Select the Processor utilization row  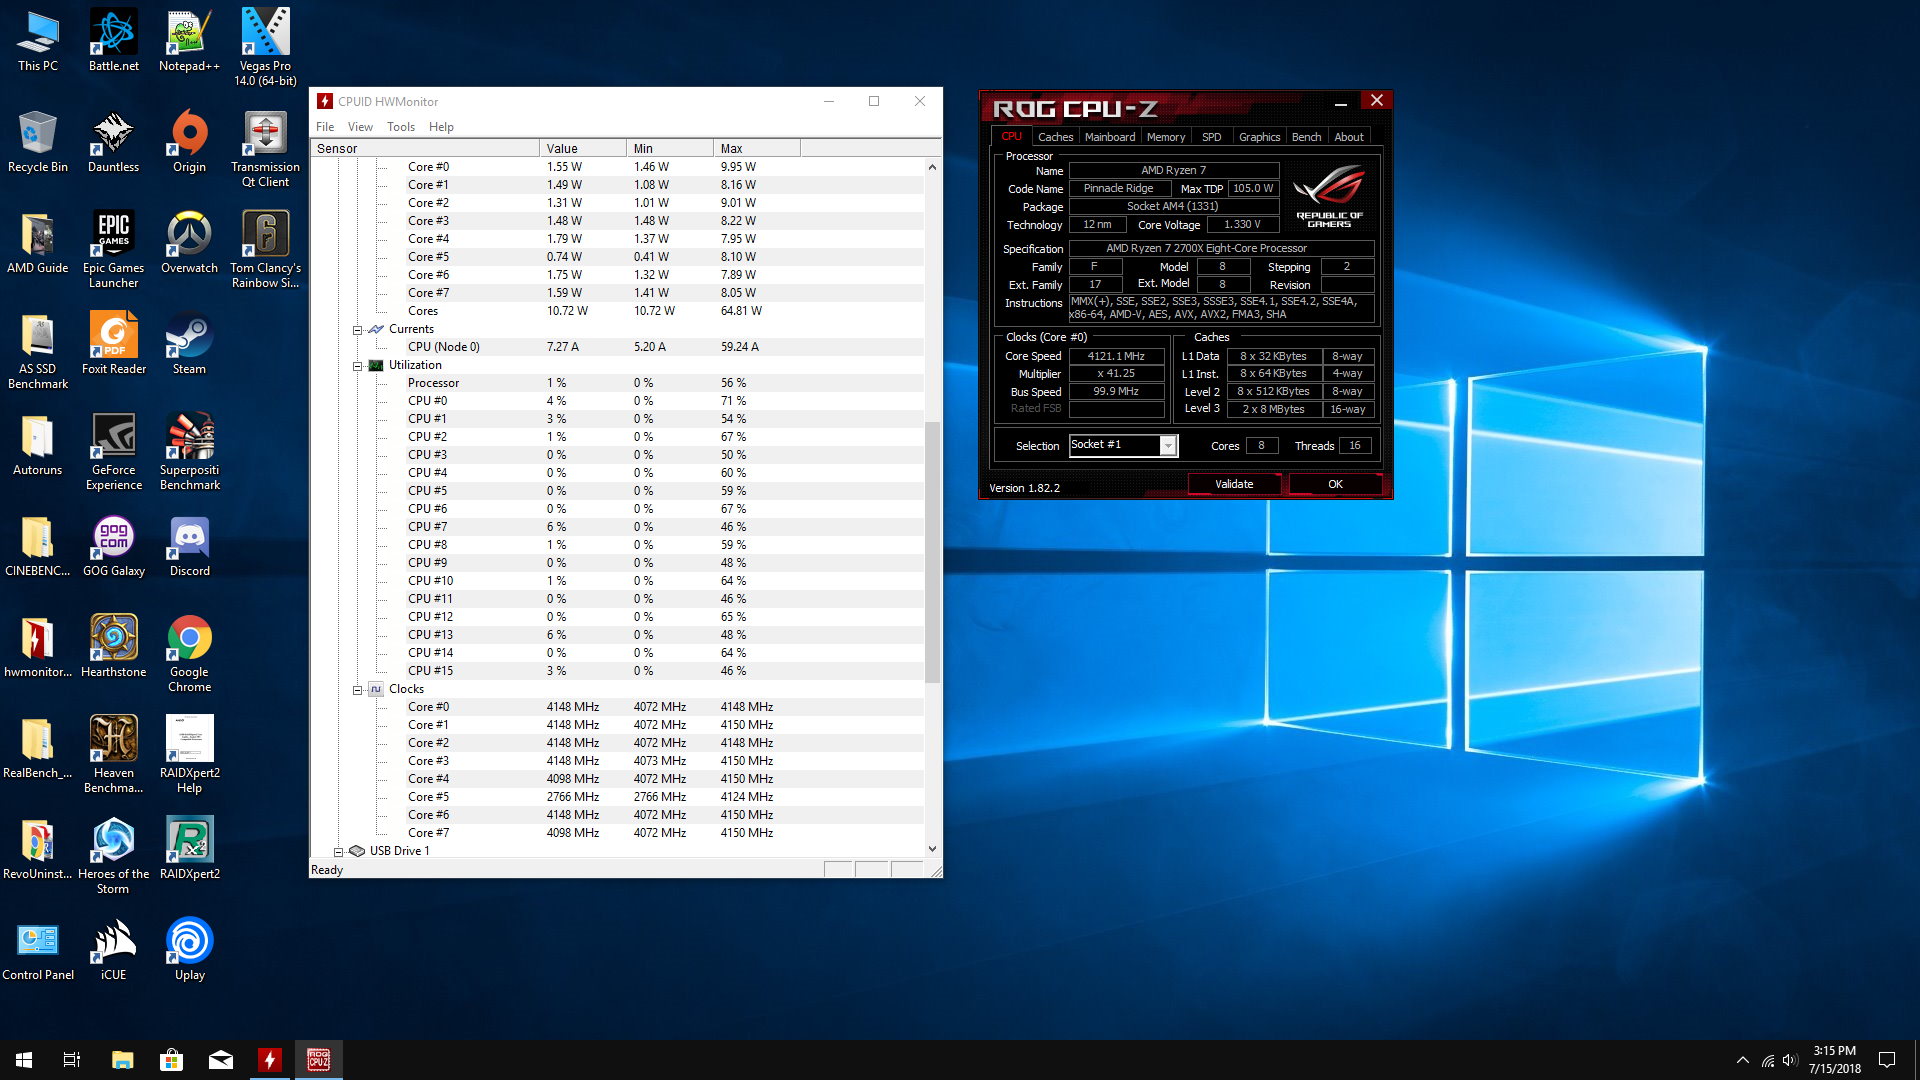[x=617, y=383]
